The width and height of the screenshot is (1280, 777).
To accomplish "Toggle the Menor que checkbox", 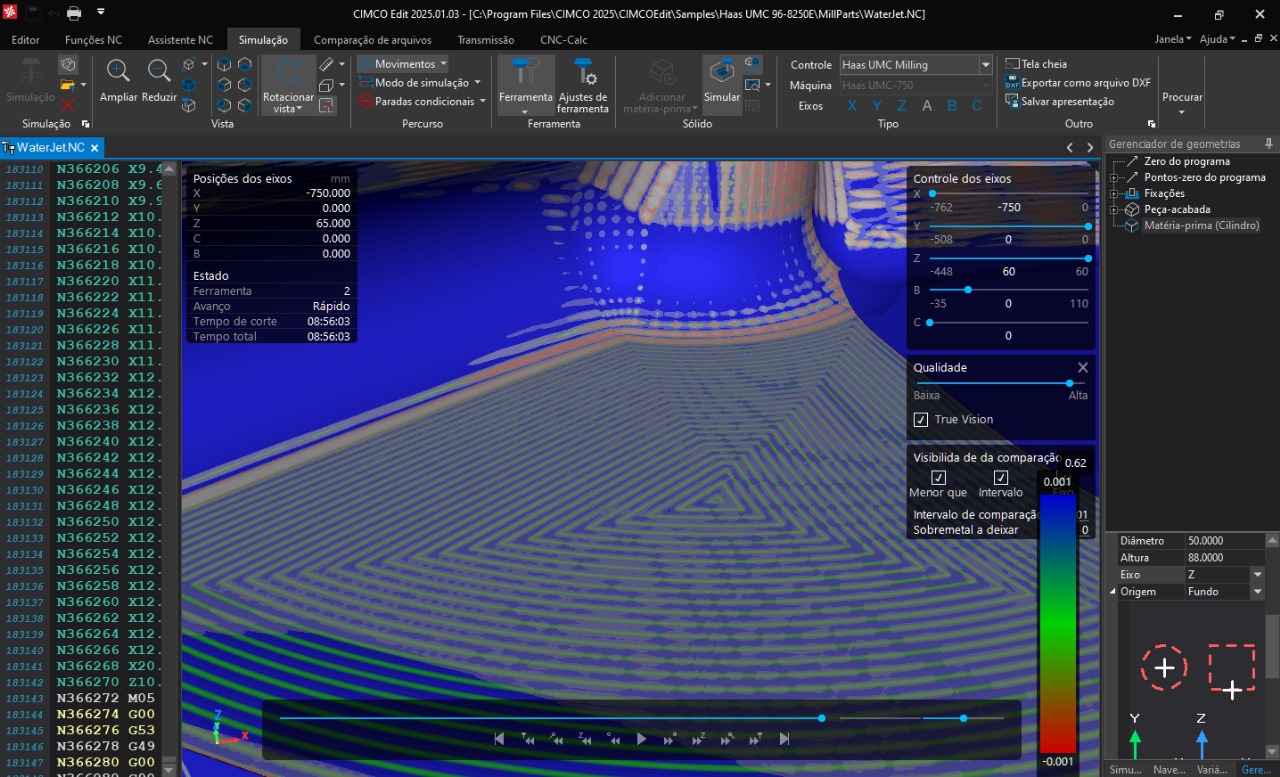I will pos(938,477).
